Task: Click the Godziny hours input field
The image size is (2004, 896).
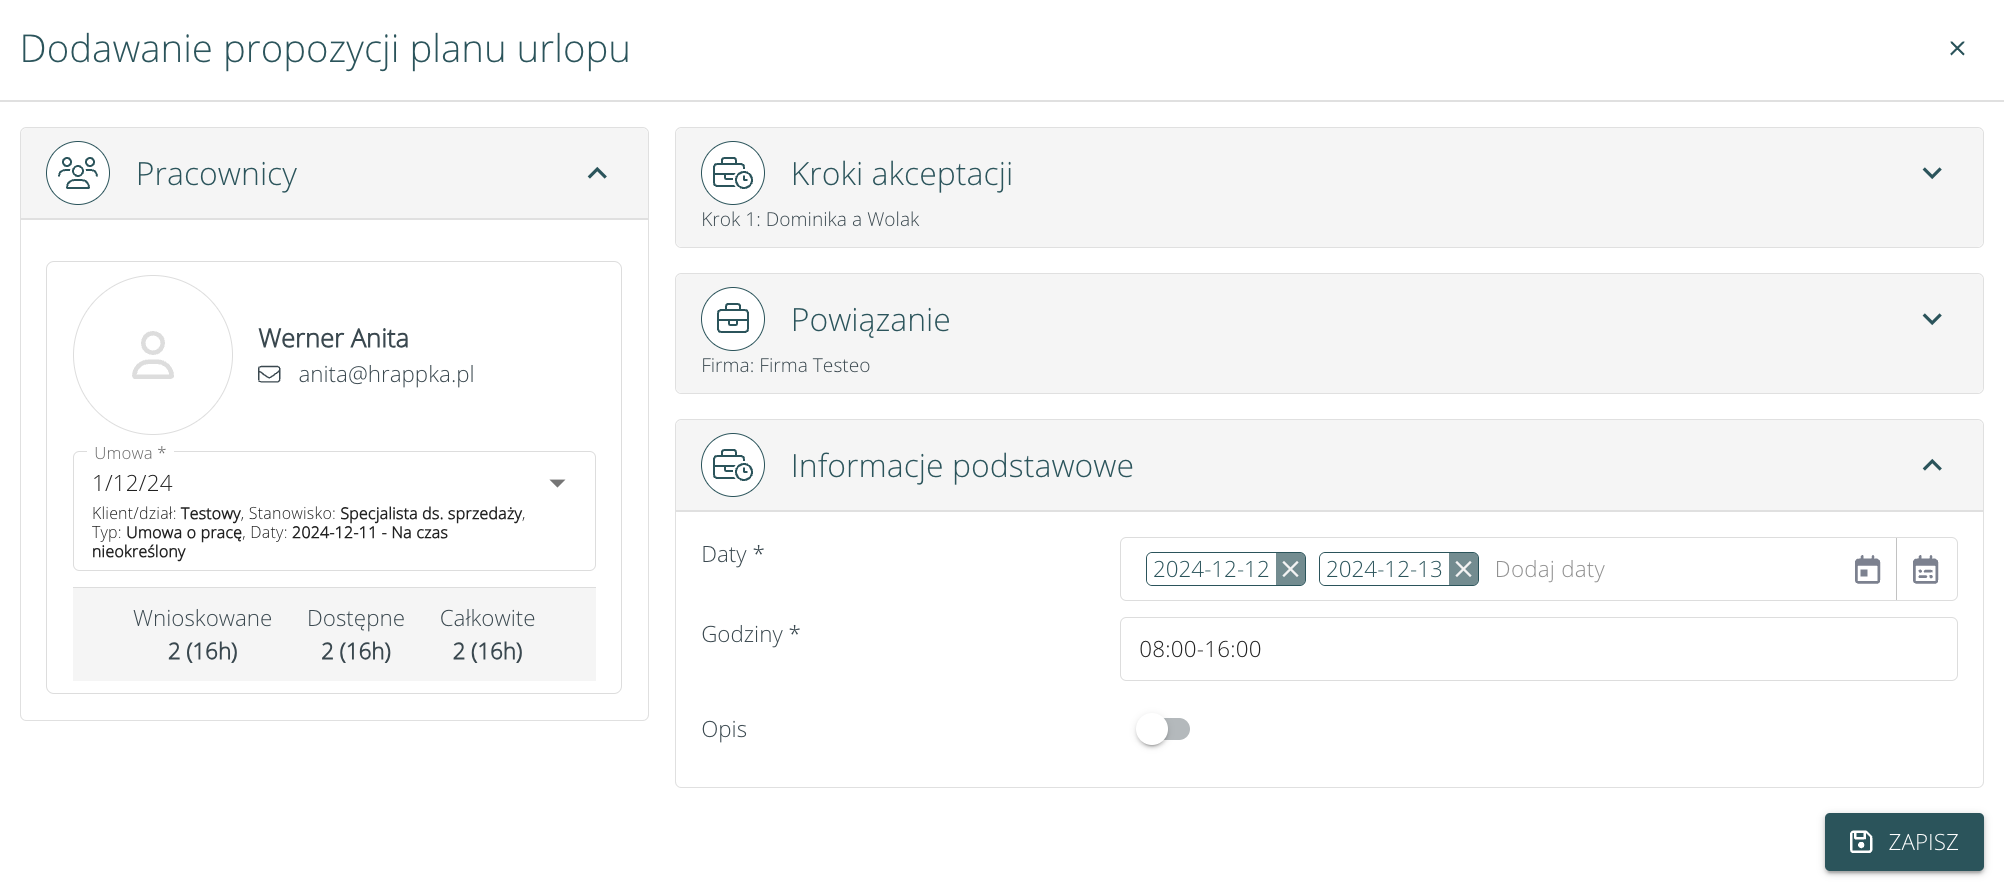Action: pos(1537,649)
